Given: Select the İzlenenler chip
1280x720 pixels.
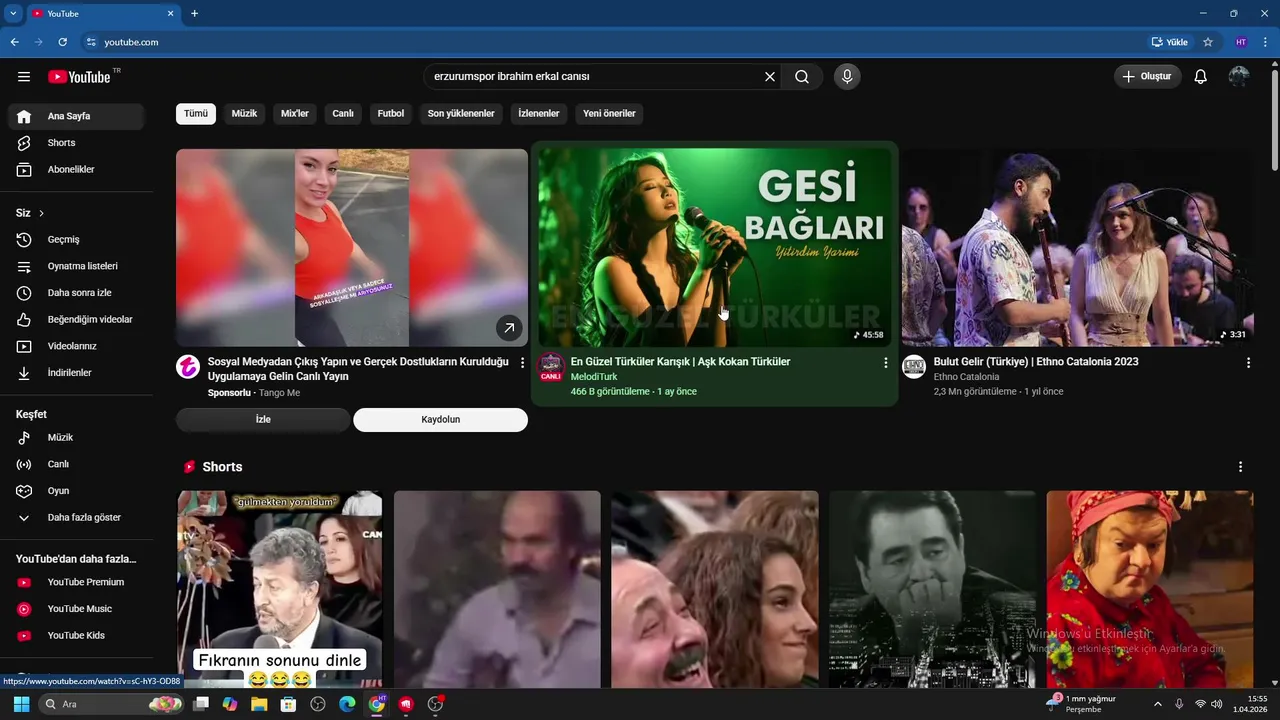Looking at the screenshot, I should pos(539,114).
